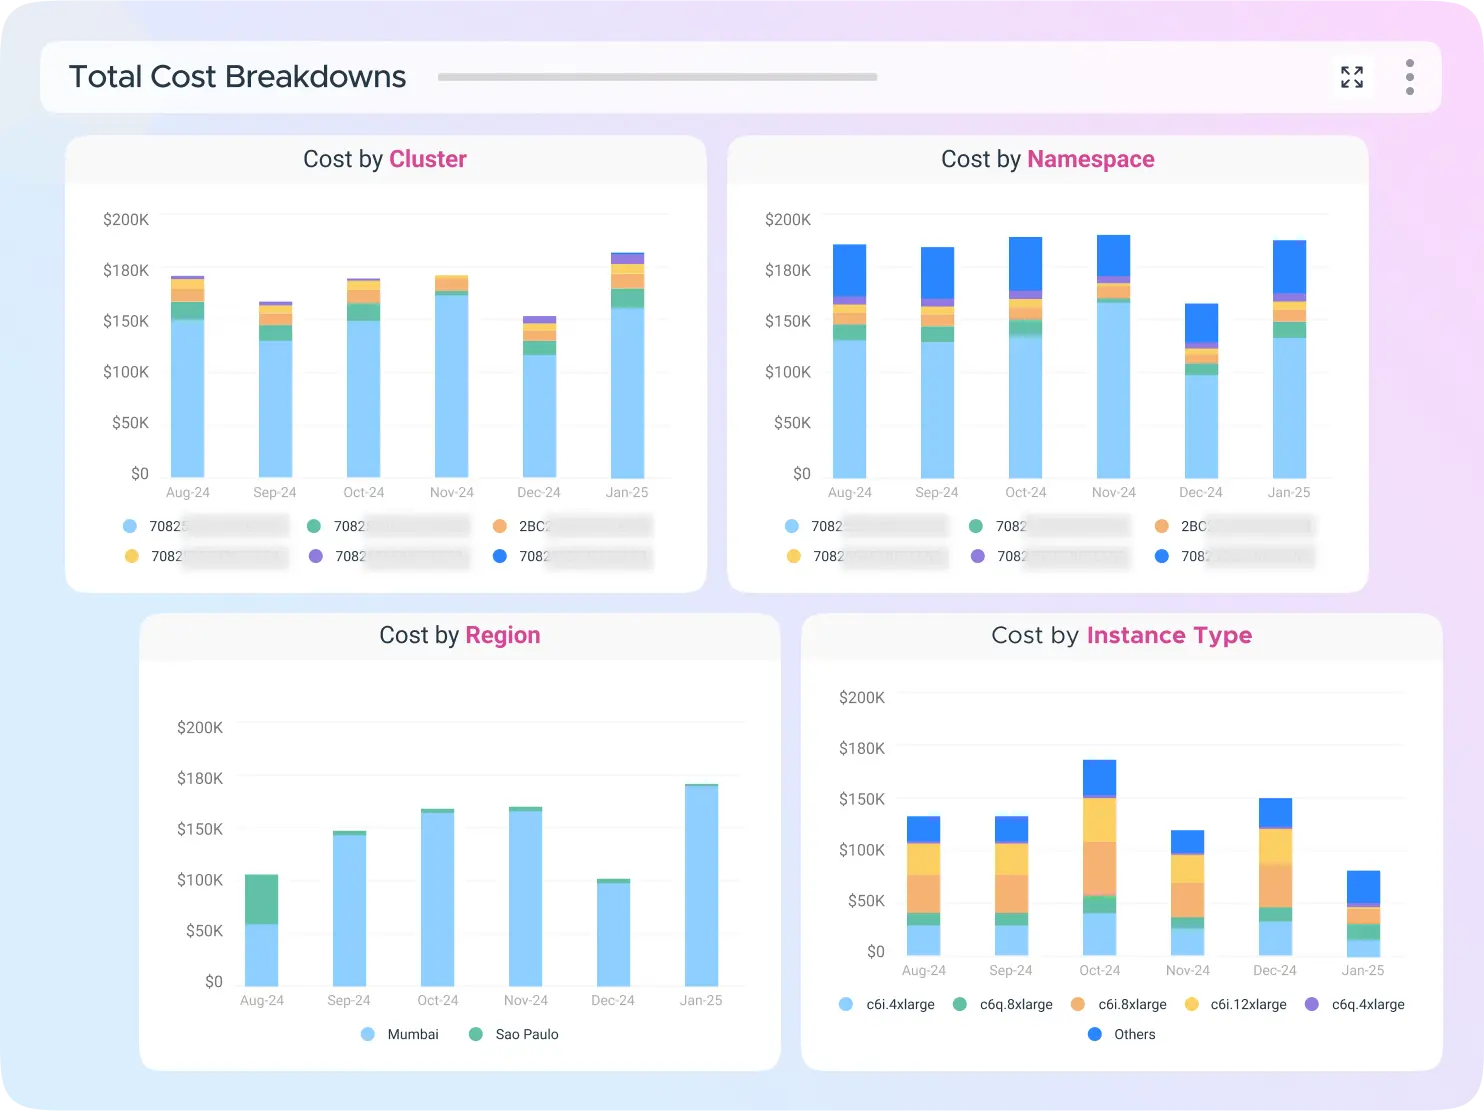This screenshot has width=1484, height=1111.
Task: Select the Jan-25 bar in Cost by Region
Action: coord(701,885)
